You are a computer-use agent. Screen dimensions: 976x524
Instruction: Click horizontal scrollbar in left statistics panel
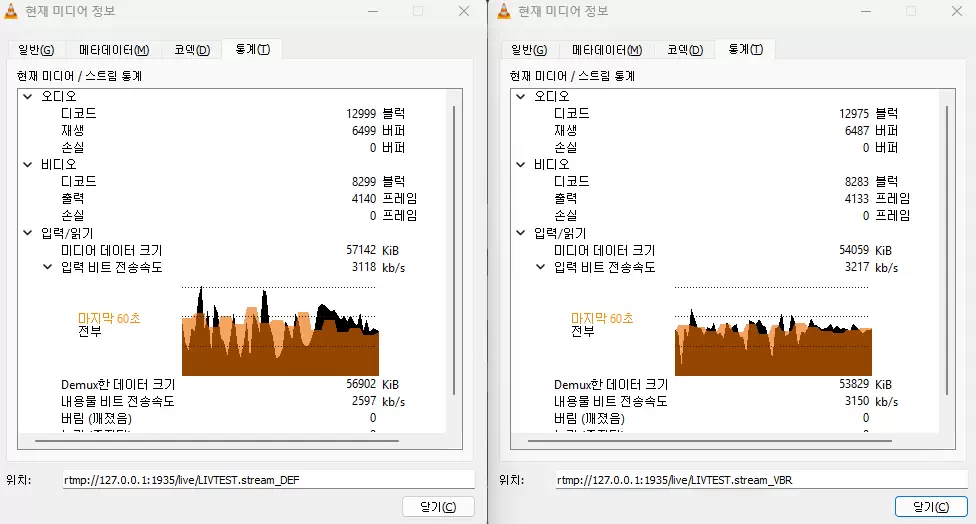217,441
